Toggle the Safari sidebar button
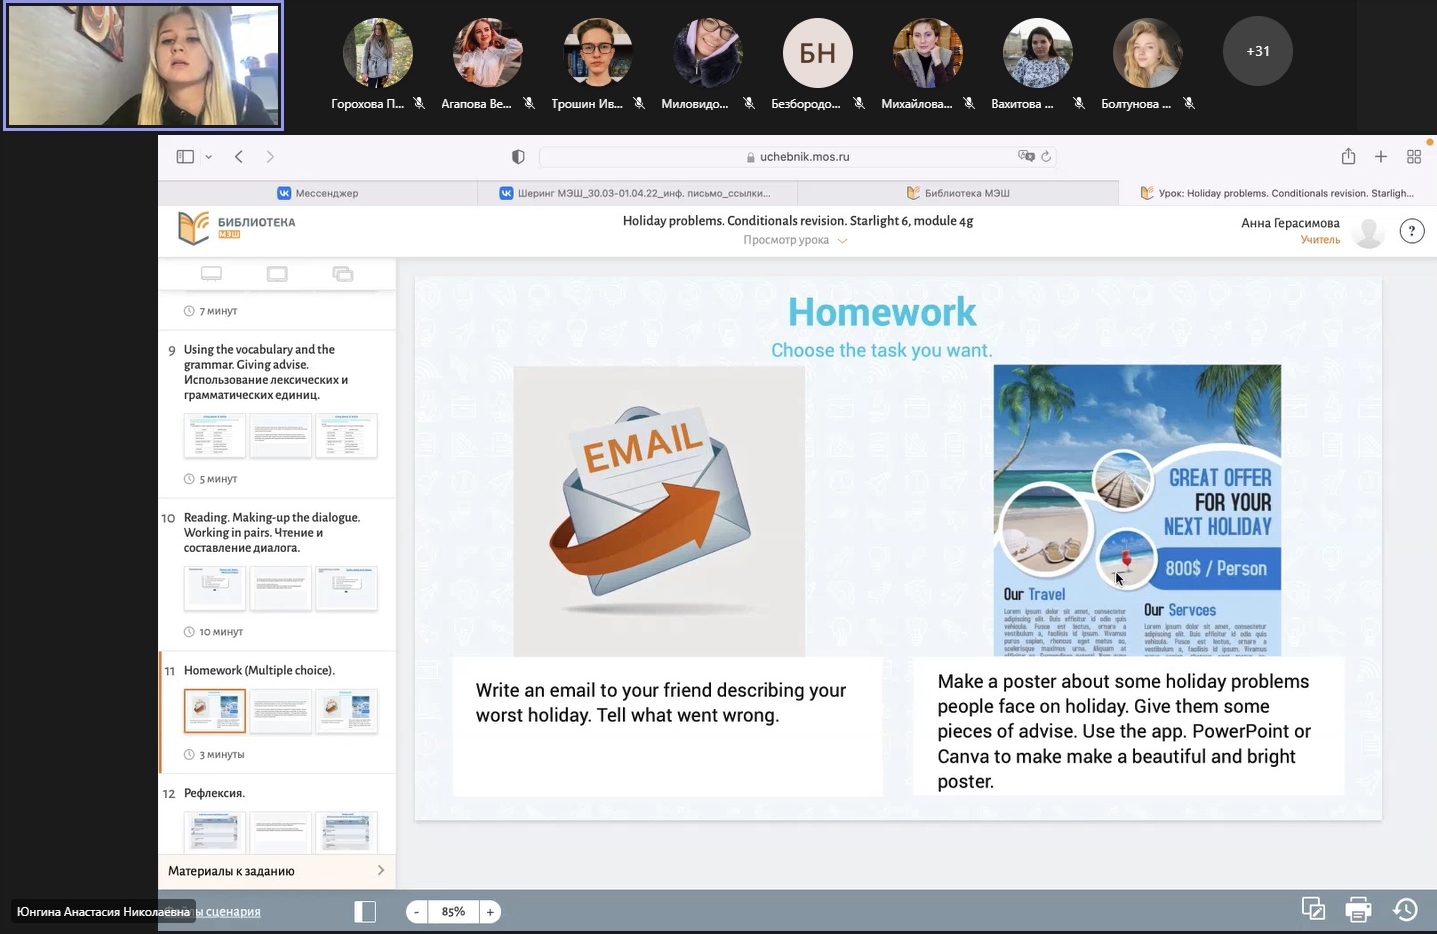The width and height of the screenshot is (1437, 934). click(x=185, y=157)
